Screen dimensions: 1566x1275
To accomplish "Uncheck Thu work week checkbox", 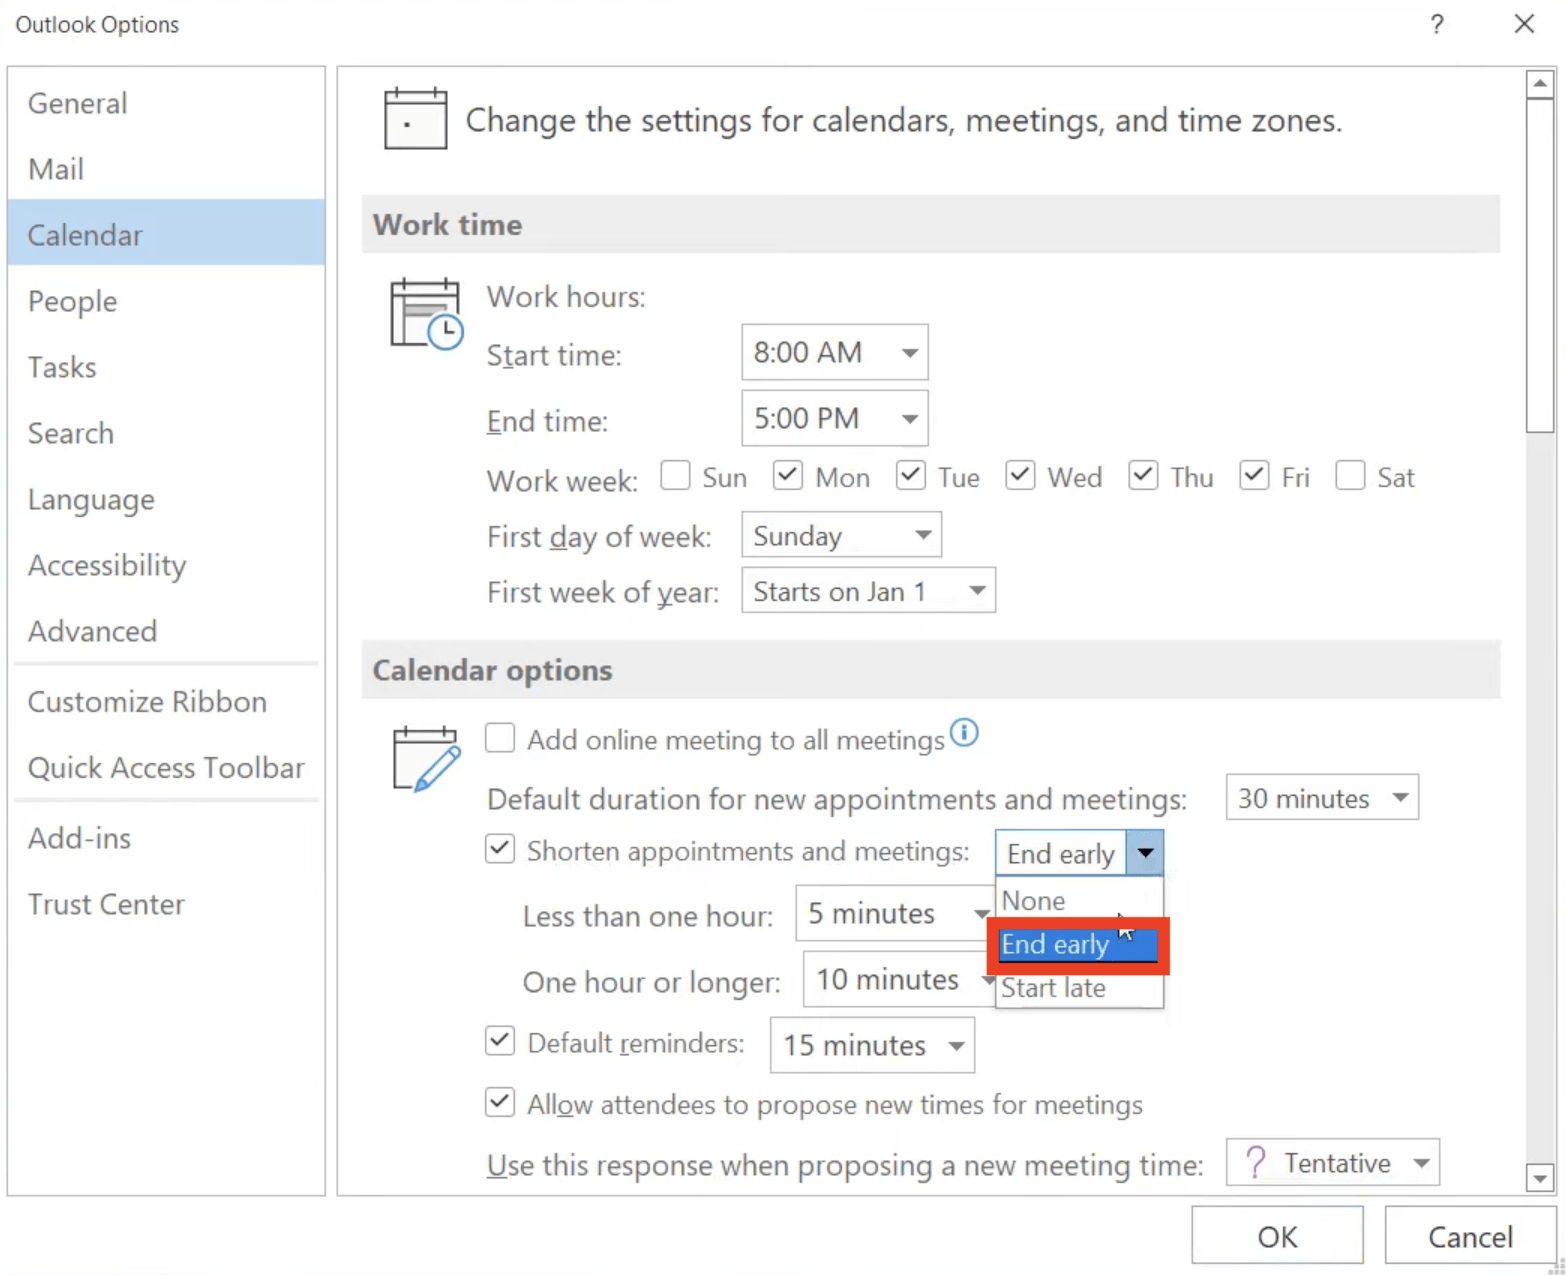I will (1143, 475).
